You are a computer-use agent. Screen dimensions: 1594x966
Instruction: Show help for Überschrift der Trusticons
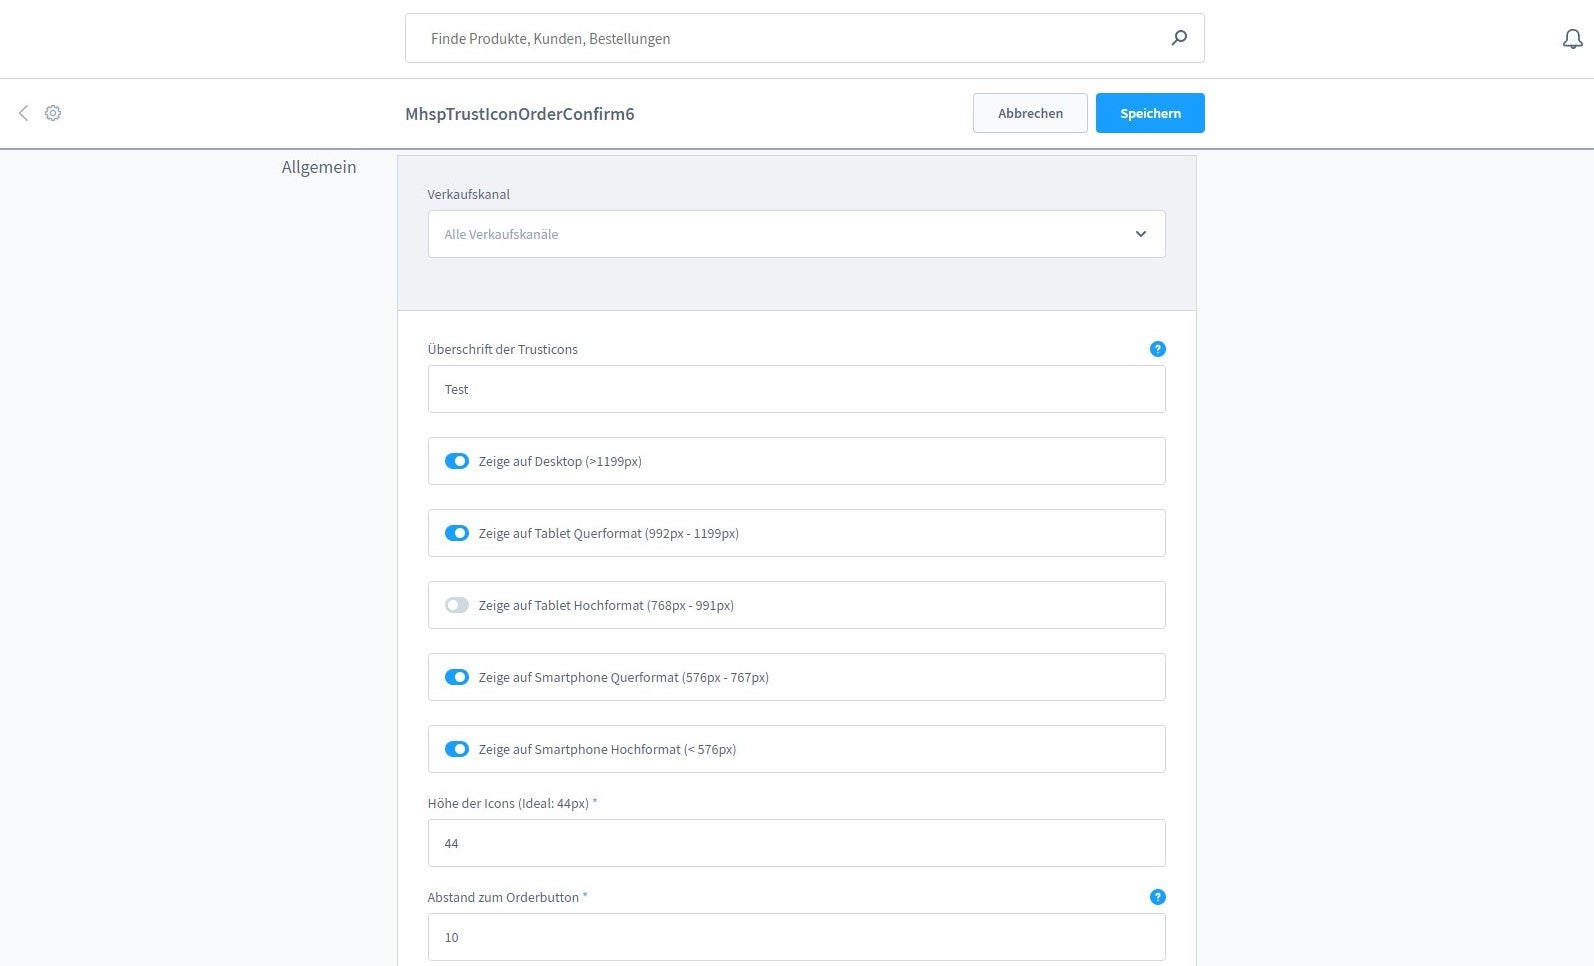click(1157, 349)
